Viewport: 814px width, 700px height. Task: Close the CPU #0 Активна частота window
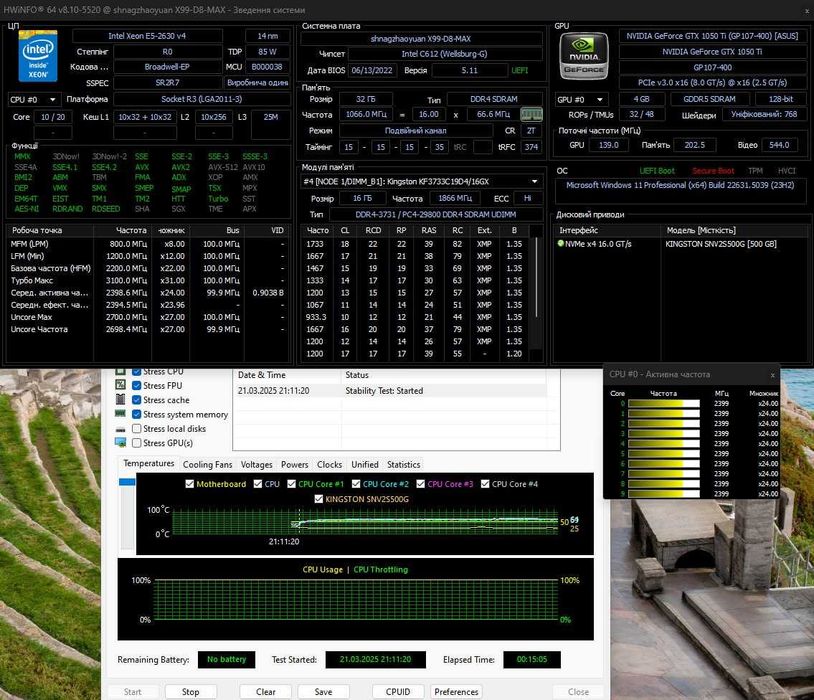click(772, 375)
